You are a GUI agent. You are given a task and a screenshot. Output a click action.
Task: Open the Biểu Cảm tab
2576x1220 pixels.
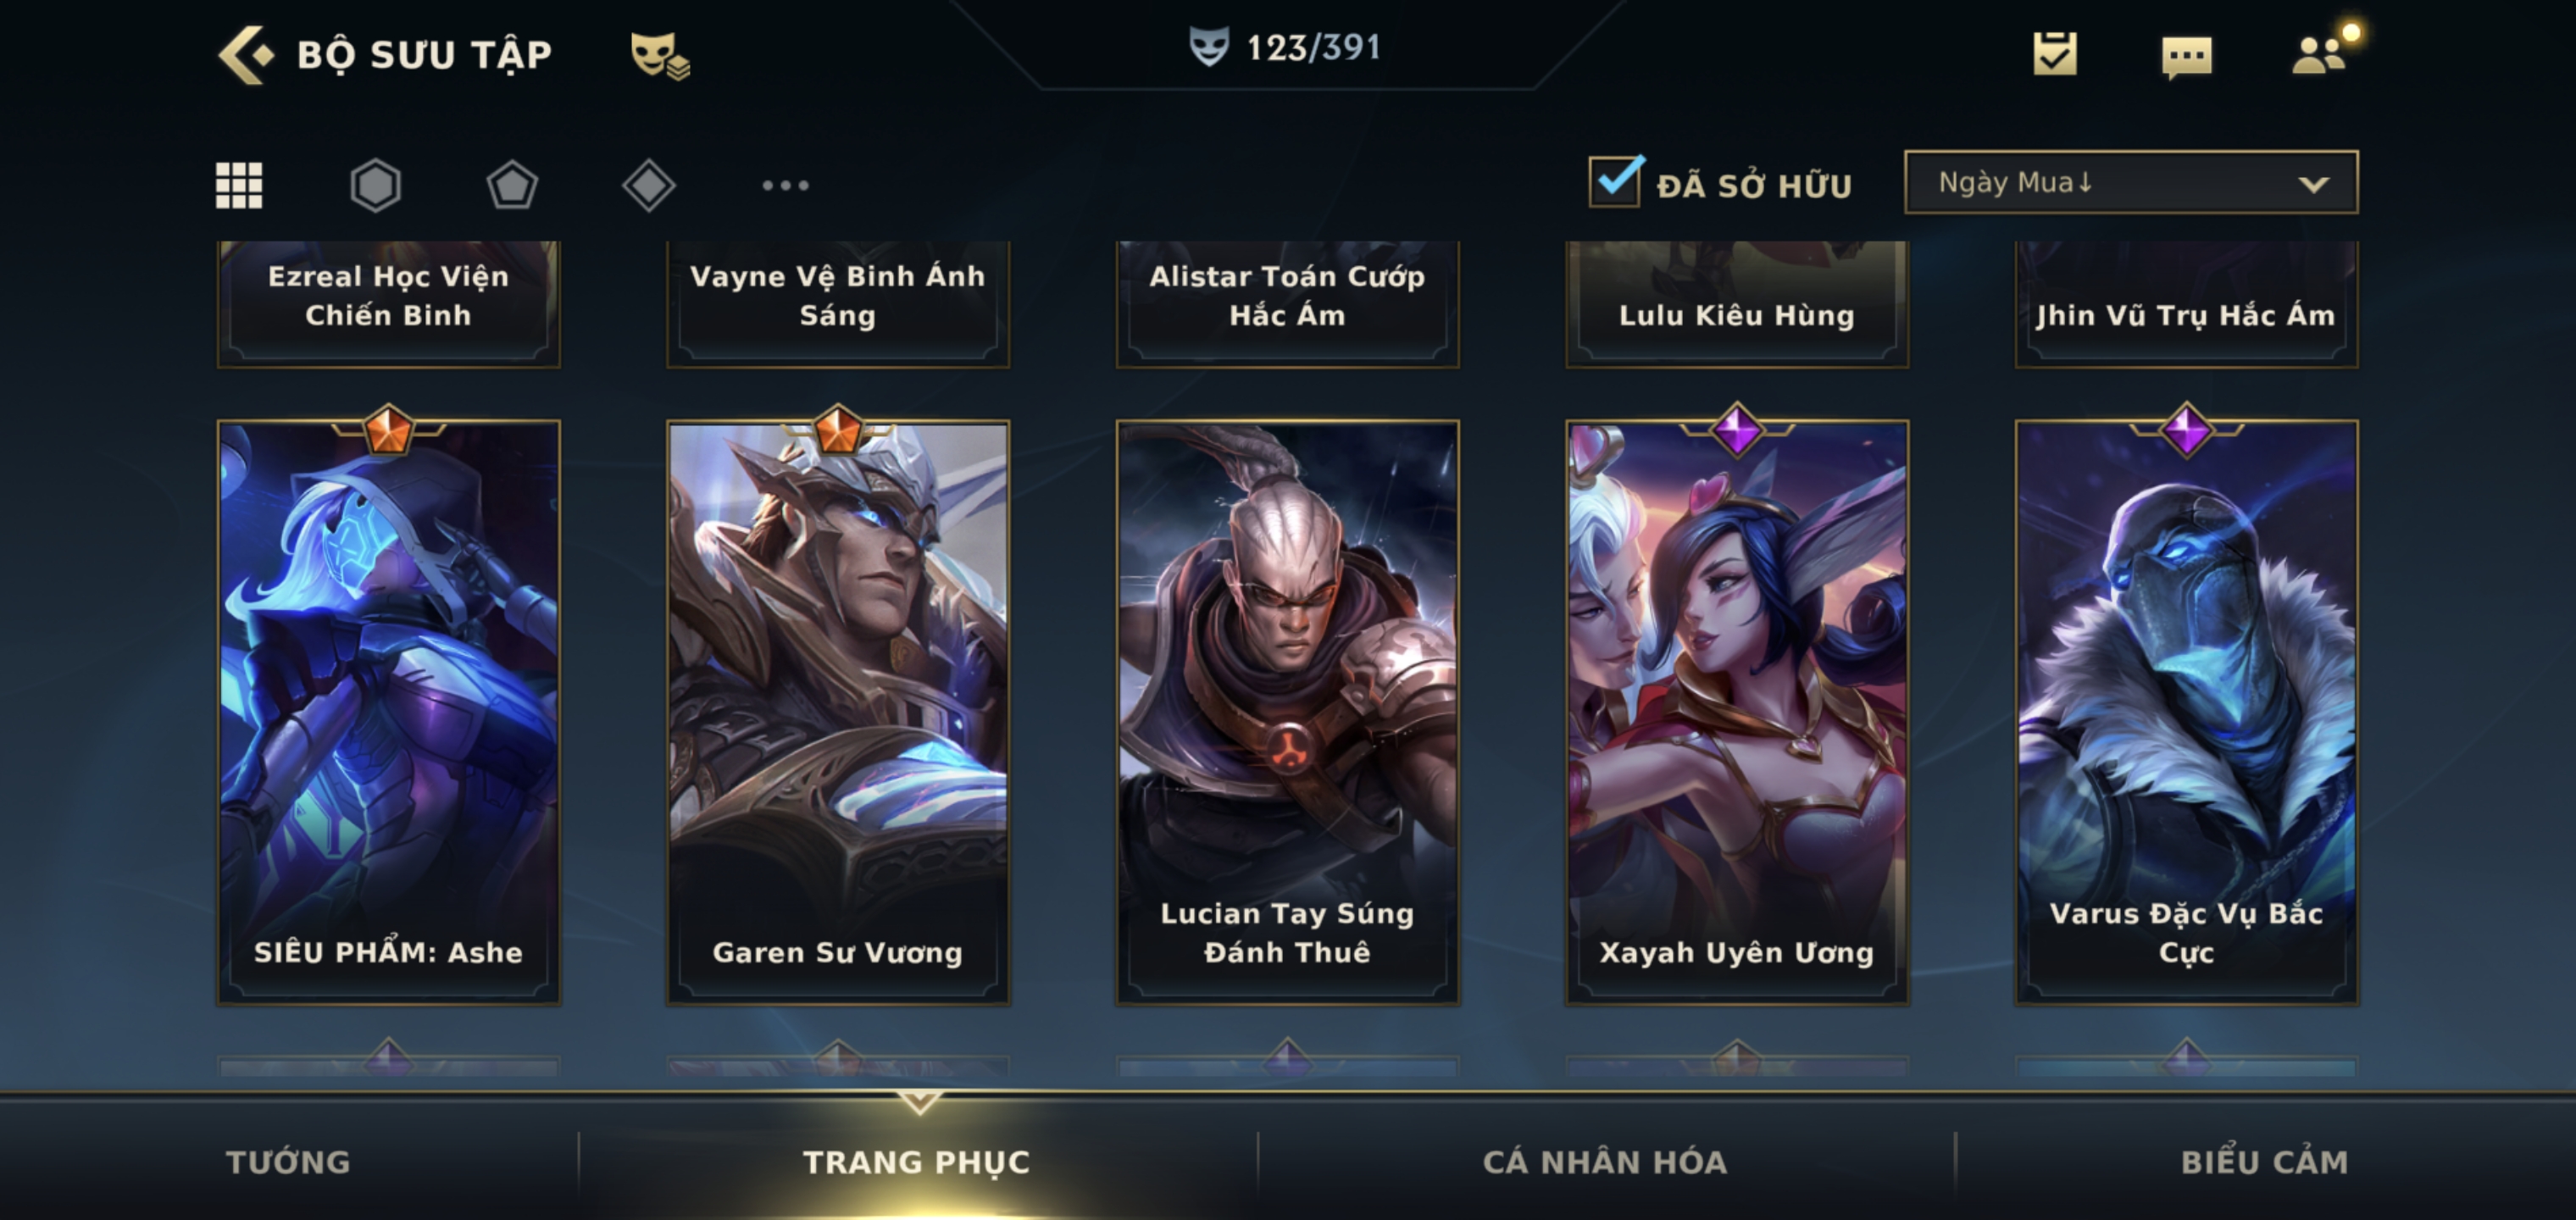(2264, 1161)
